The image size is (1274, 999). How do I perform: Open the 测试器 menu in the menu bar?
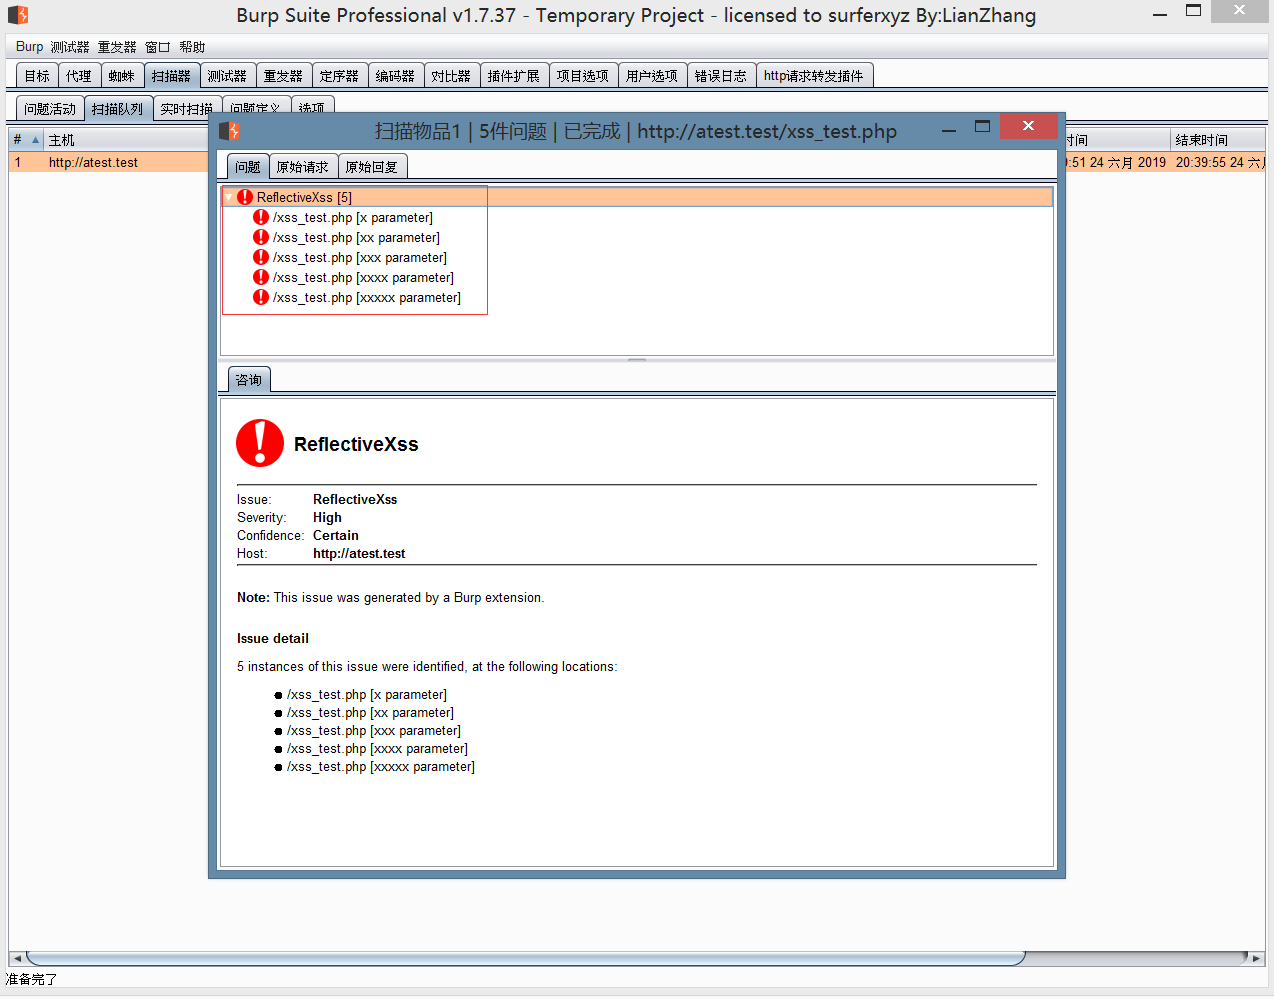70,47
